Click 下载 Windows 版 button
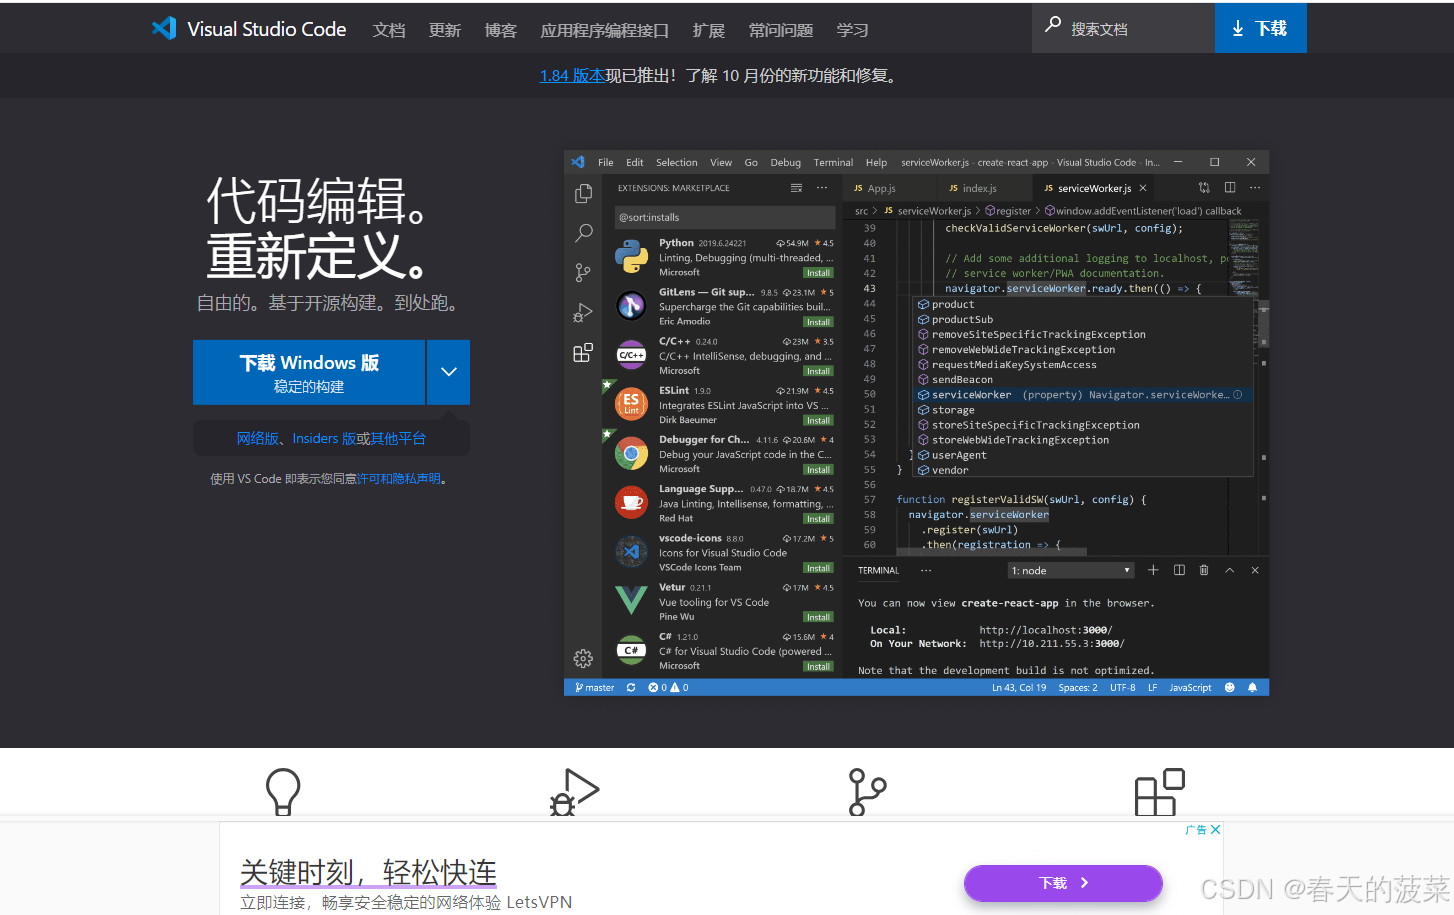 (309, 372)
